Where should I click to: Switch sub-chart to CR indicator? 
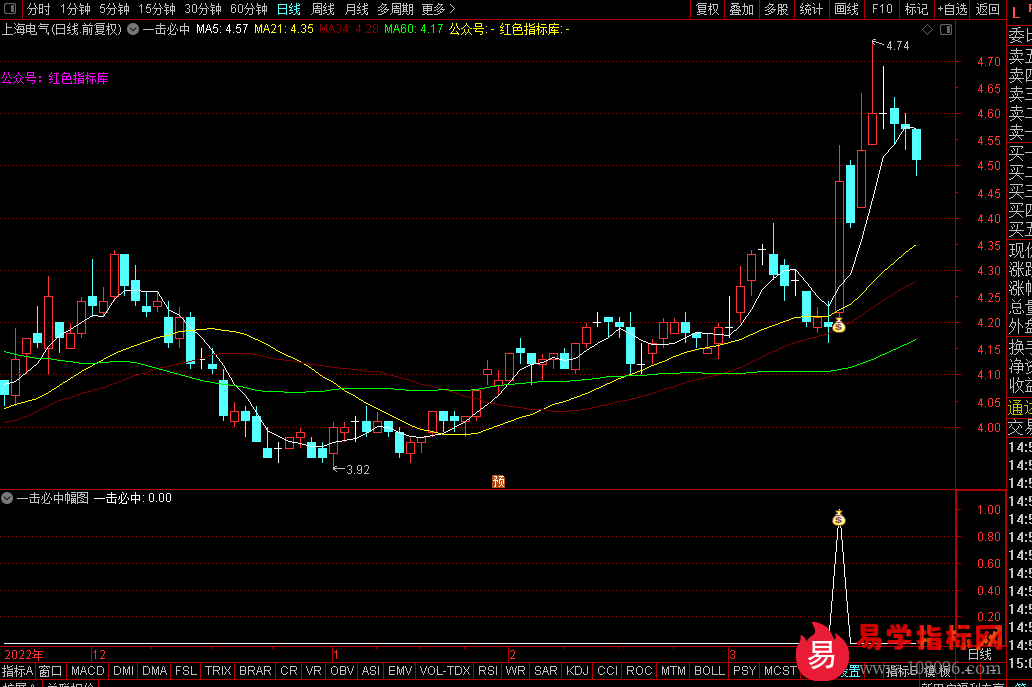tap(289, 671)
